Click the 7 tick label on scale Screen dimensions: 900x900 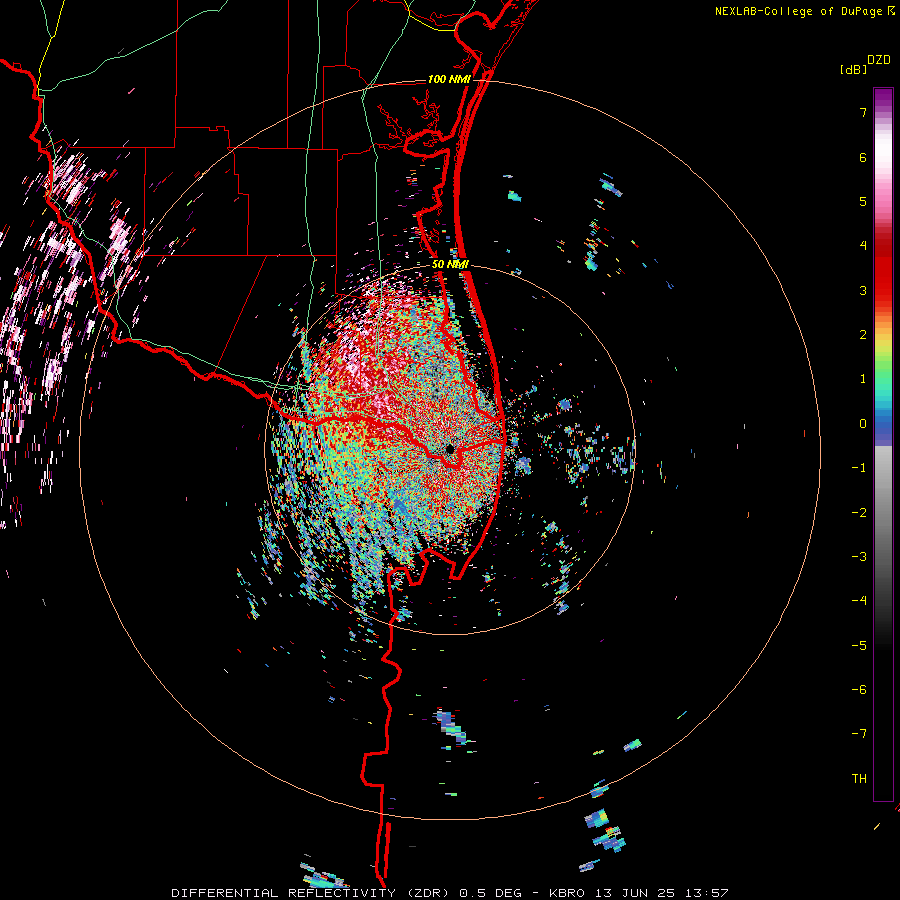(x=863, y=112)
